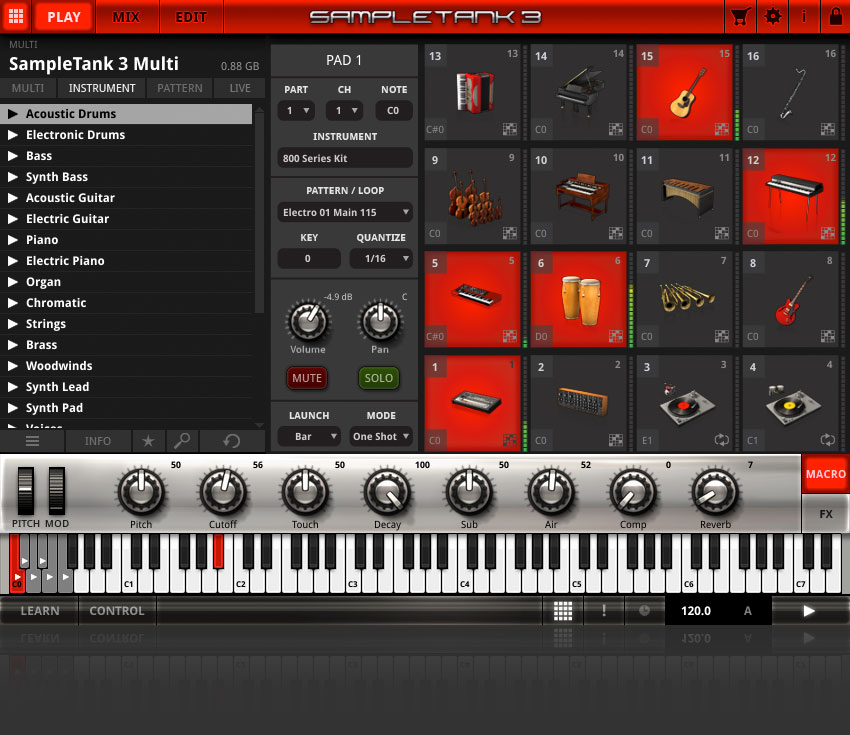Click the LEARN button
The image size is (850, 735).
(x=39, y=610)
